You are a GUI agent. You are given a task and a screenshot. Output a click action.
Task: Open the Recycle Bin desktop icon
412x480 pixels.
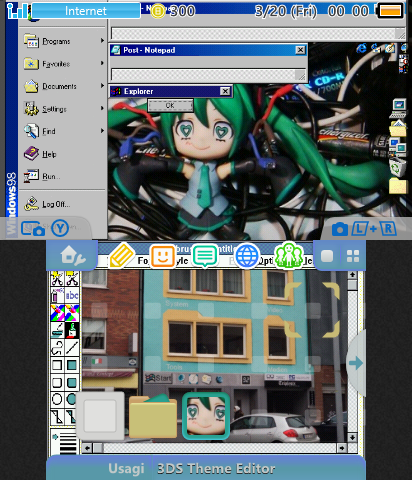[x=398, y=167]
